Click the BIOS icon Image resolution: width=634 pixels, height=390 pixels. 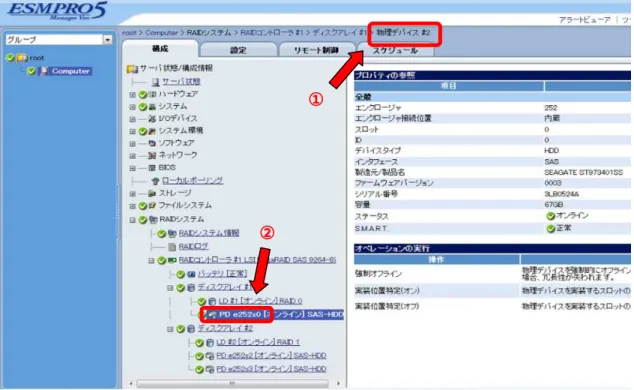point(152,168)
